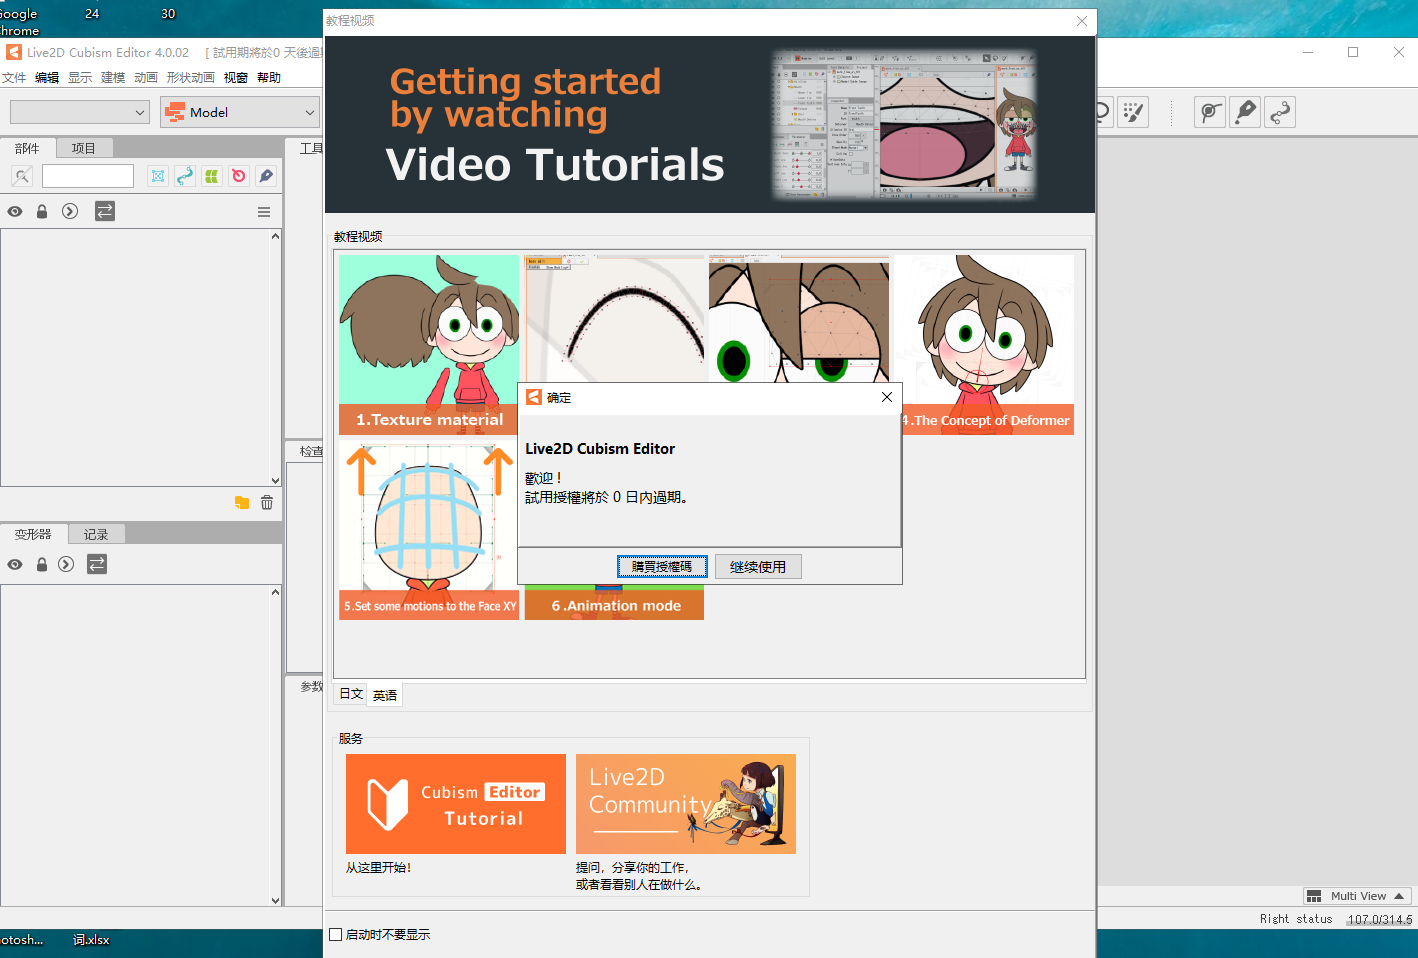The height and width of the screenshot is (958, 1418).
Task: Toggle the eye visibility icon in parts panel
Action: pyautogui.click(x=15, y=212)
